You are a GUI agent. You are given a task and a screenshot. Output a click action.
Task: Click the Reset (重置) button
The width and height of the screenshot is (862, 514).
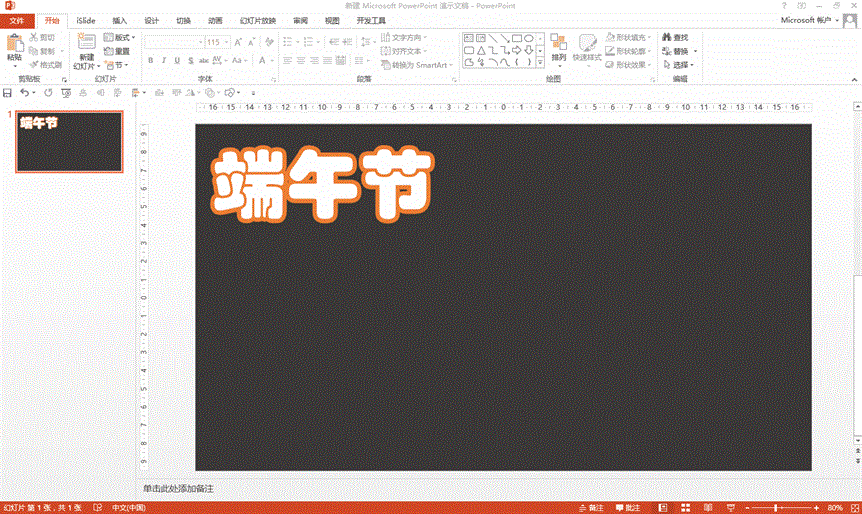[120, 51]
